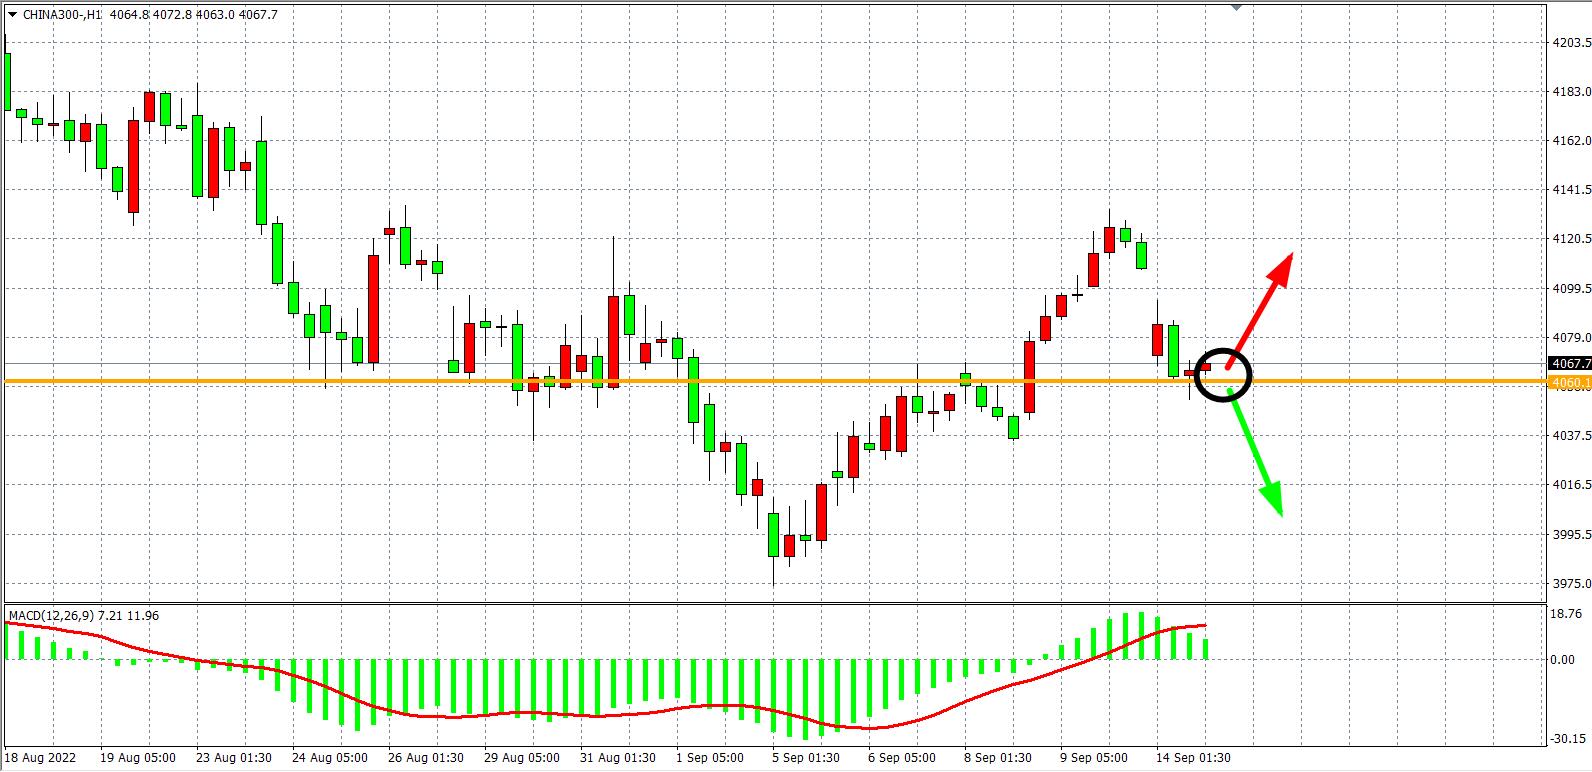Click the 4203.5 price scale label

pyautogui.click(x=1570, y=43)
